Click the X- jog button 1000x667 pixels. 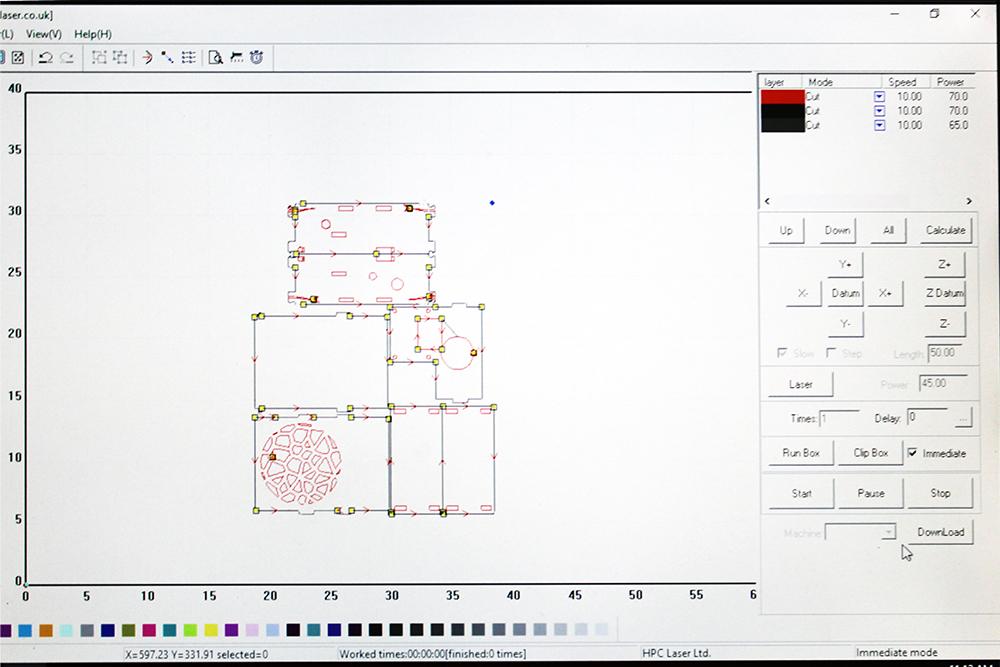(x=803, y=293)
